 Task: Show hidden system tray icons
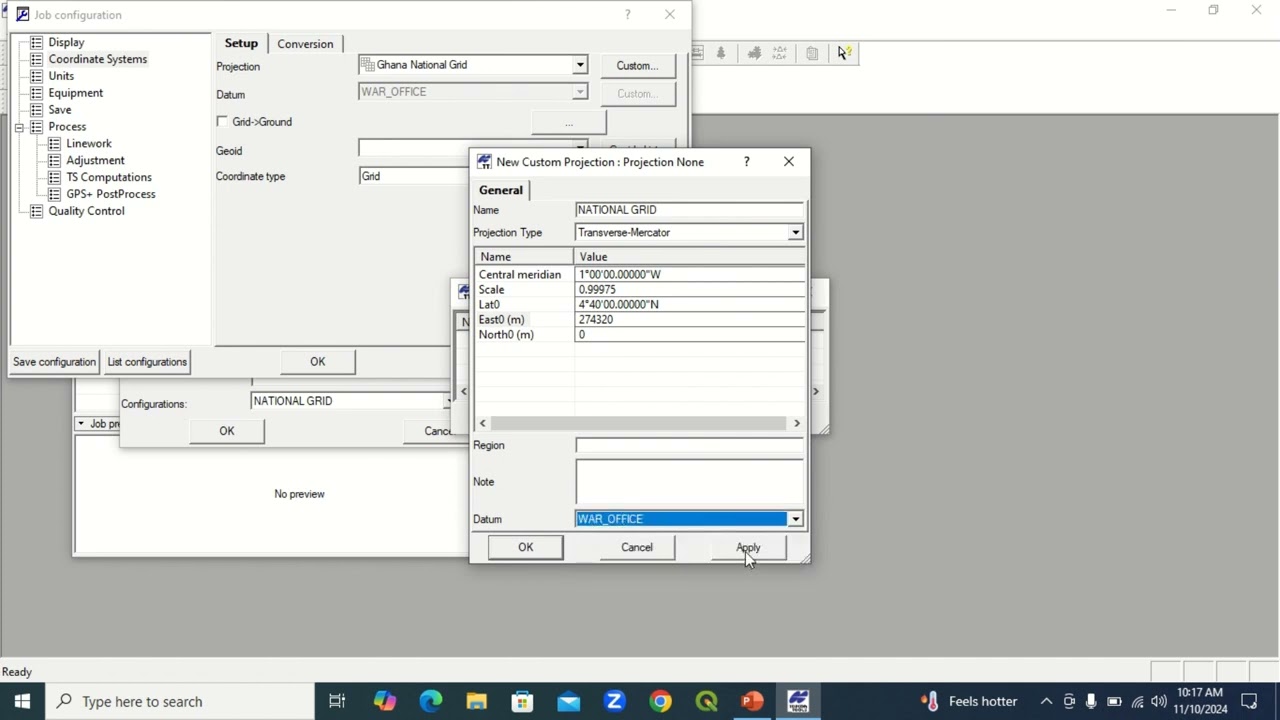(1046, 701)
